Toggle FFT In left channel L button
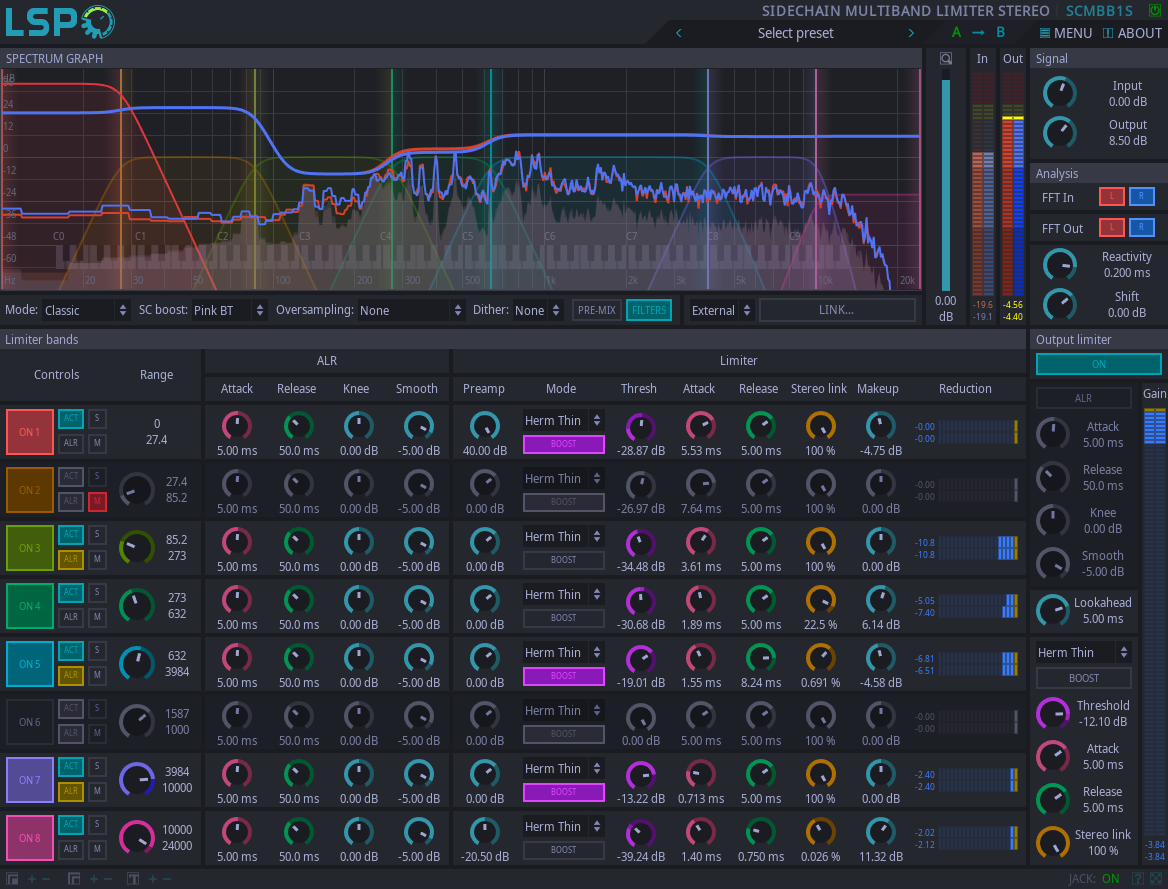 coord(1111,197)
